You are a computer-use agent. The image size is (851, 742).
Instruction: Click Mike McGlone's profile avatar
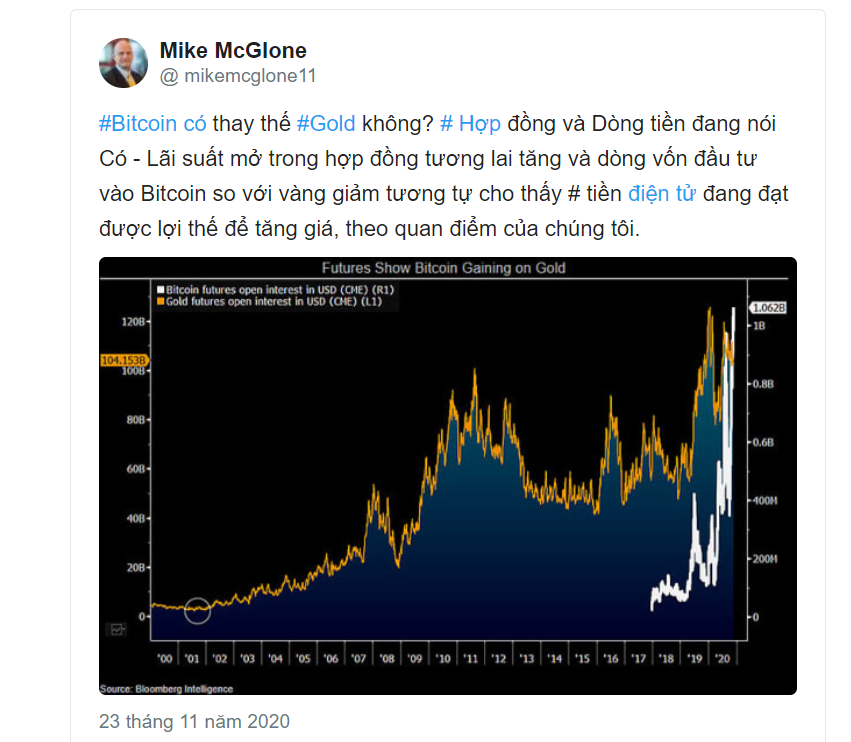123,63
